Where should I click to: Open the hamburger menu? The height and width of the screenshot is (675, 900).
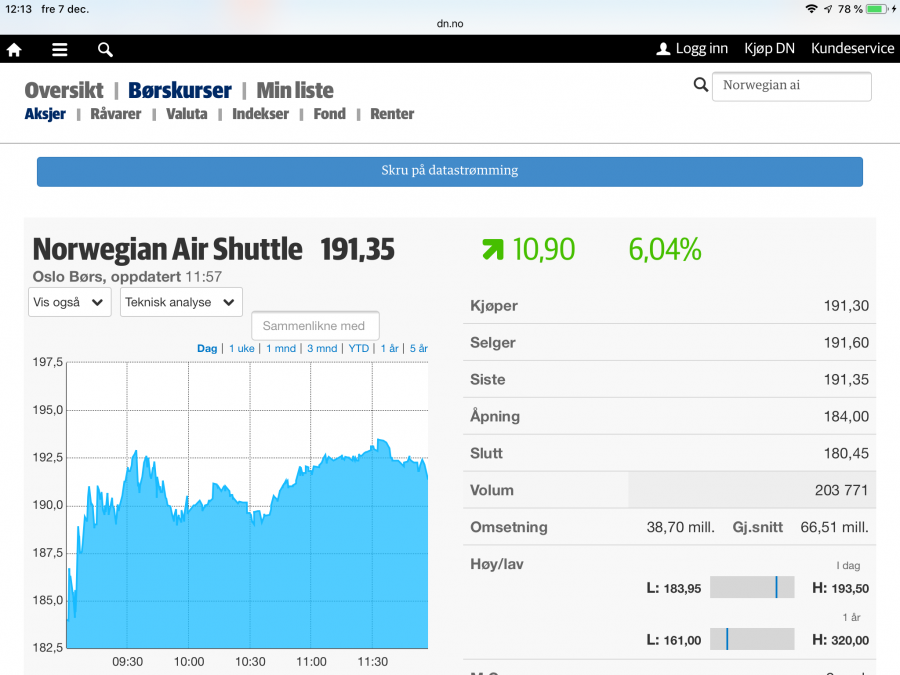point(60,49)
